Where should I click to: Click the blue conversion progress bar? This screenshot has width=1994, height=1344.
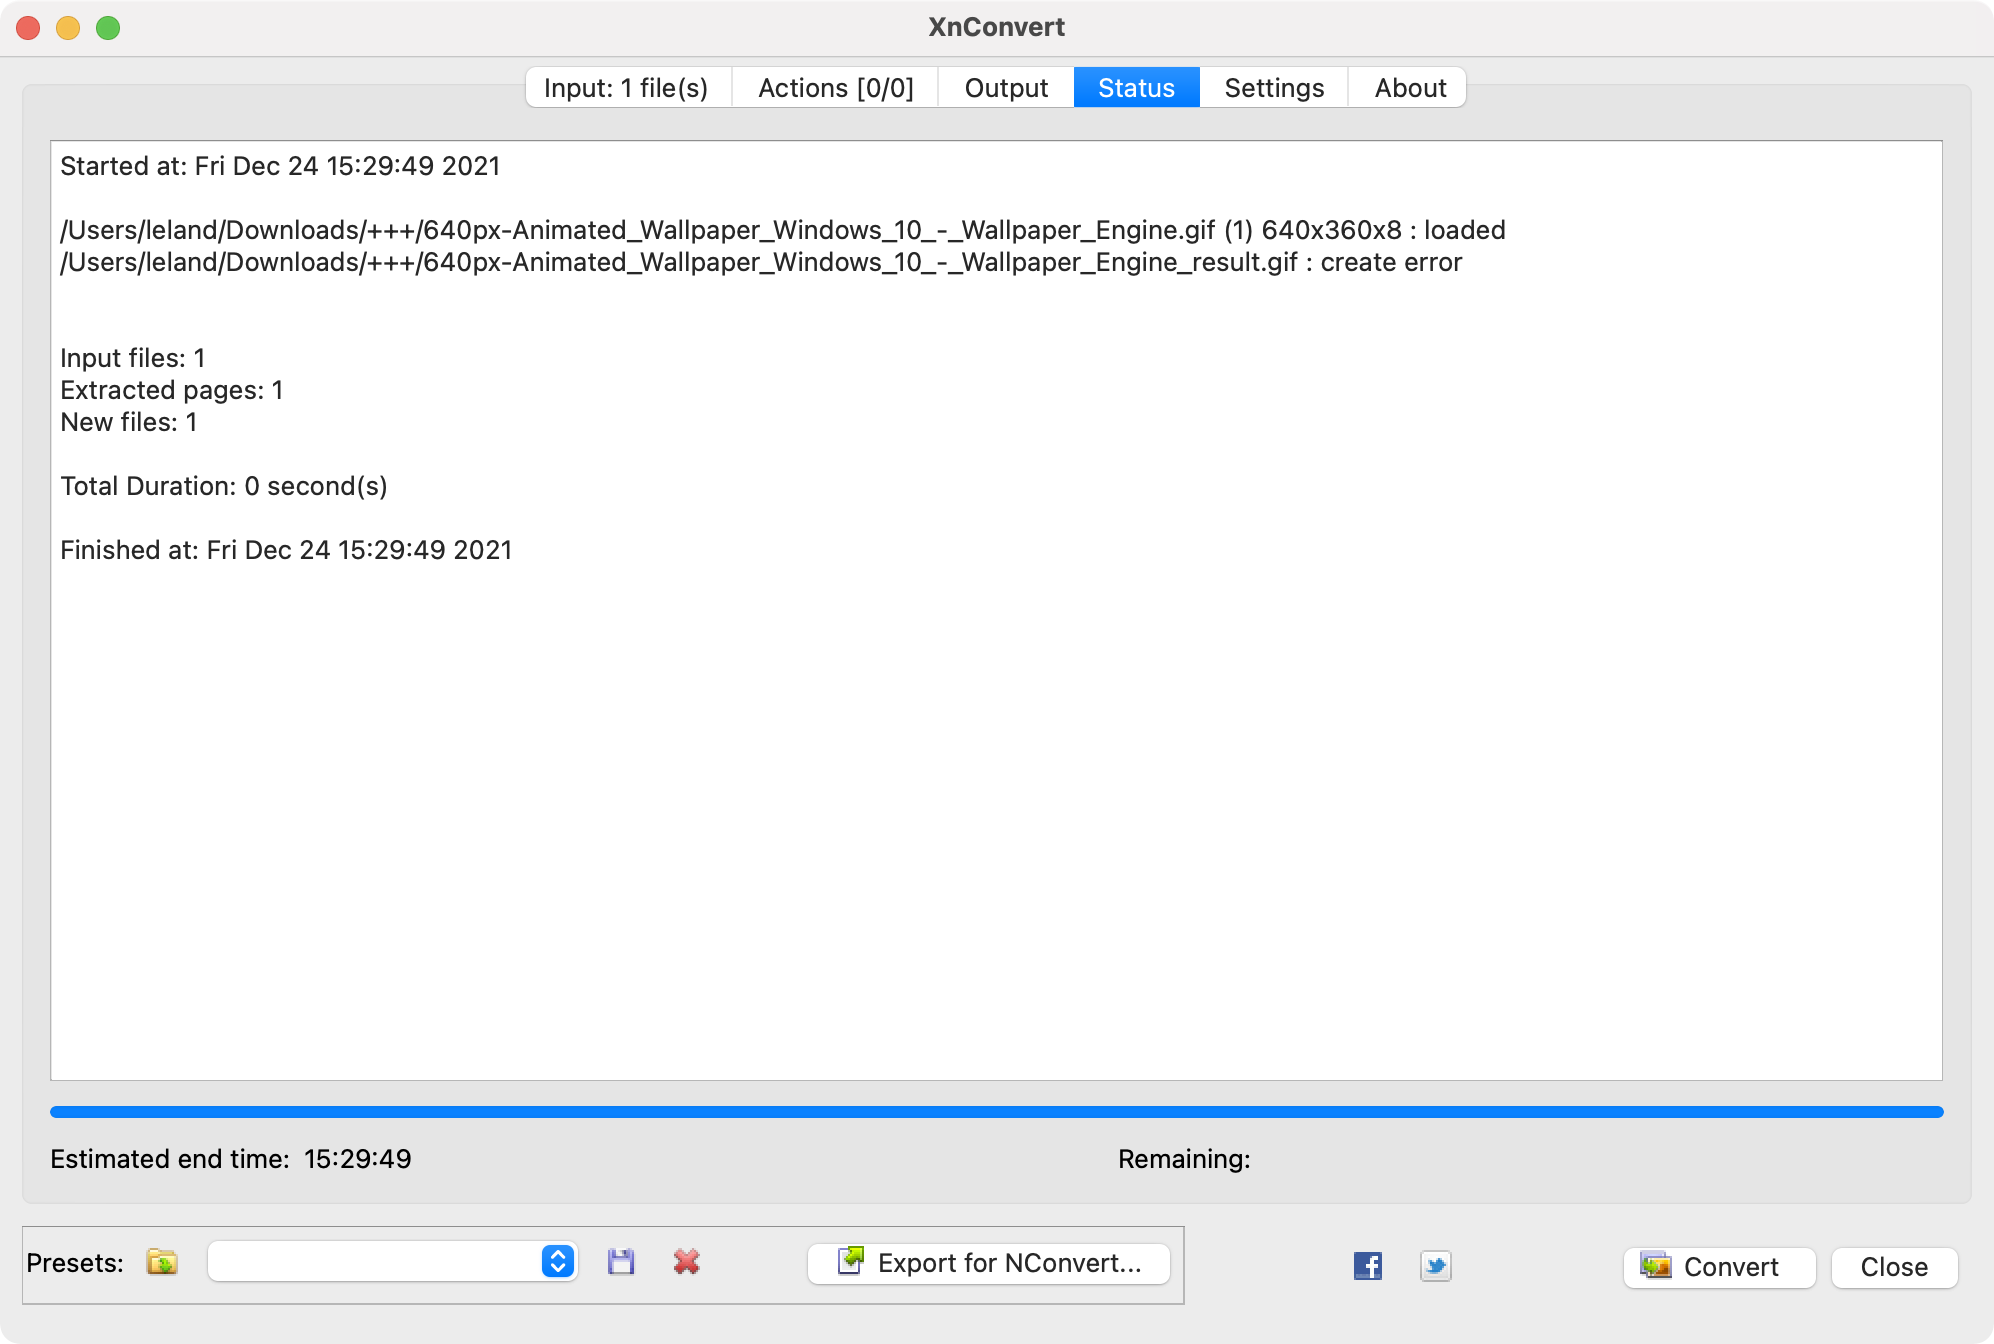pyautogui.click(x=996, y=1112)
